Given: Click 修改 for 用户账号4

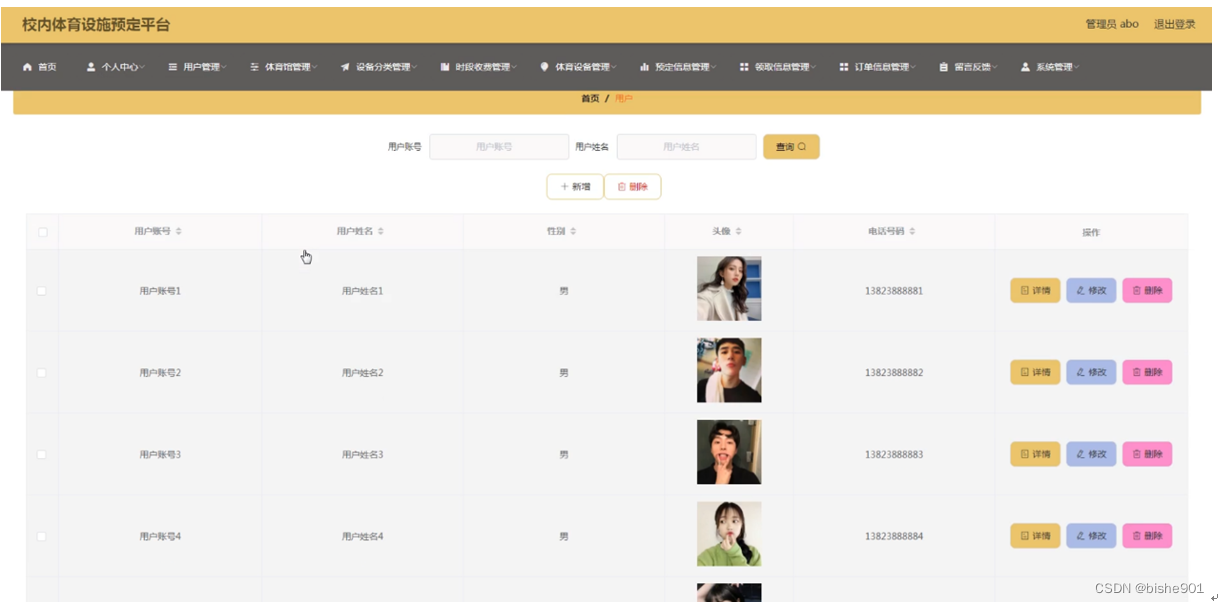Looking at the screenshot, I should point(1091,537).
